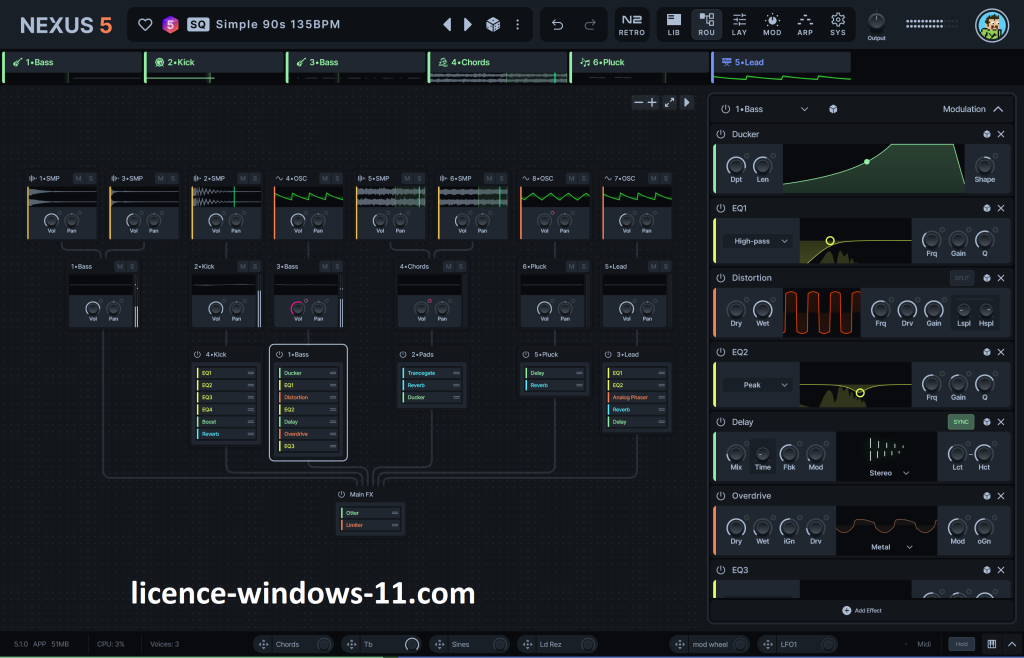Randomize the Ducker effect with its dice icon

986,134
